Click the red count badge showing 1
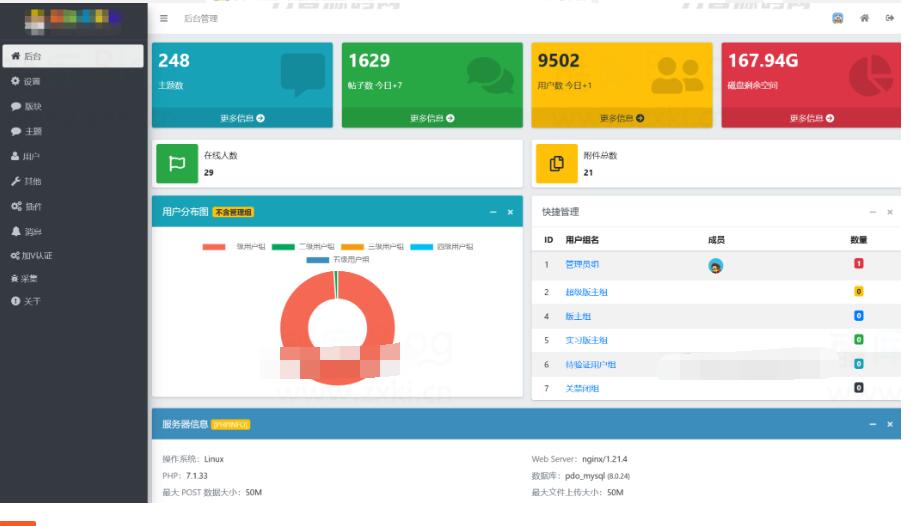This screenshot has height=526, width=911. click(x=858, y=263)
